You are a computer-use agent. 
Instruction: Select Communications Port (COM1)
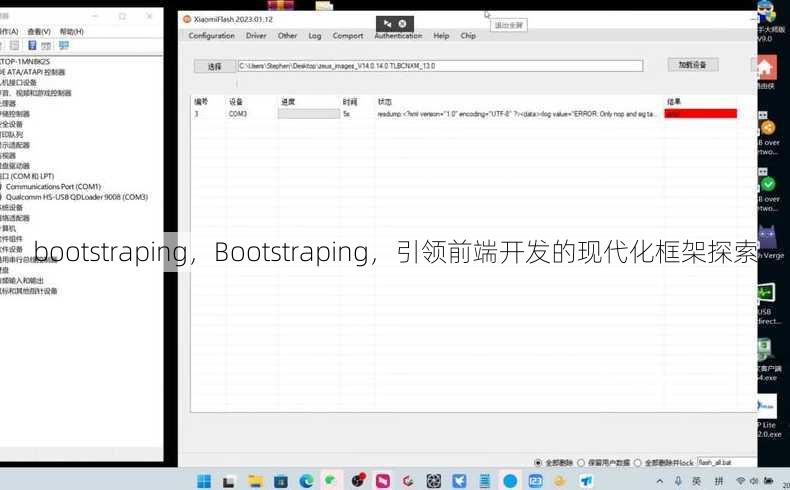[x=53, y=186]
